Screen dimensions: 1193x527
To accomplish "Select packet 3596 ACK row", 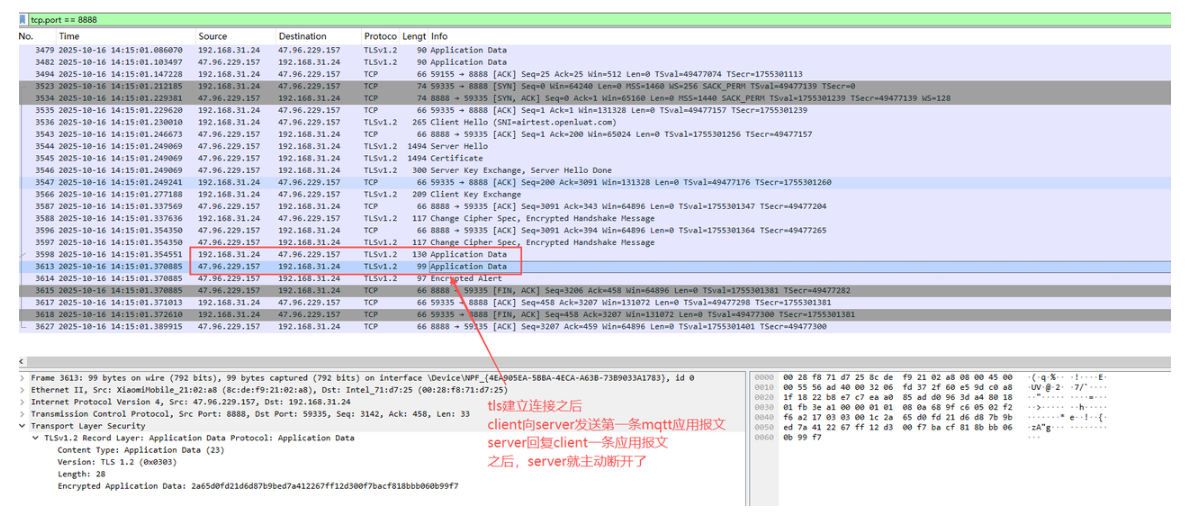I will click(594, 230).
